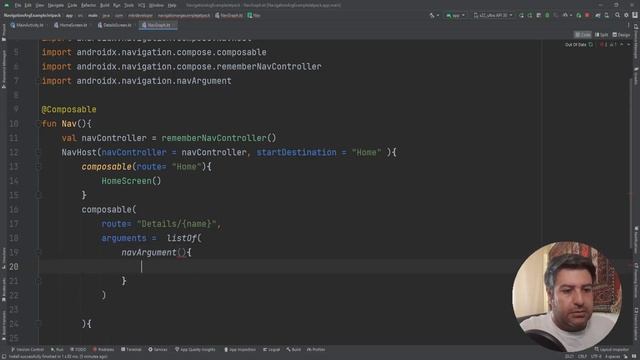
Task: Open the File menu
Action: click(18, 5)
